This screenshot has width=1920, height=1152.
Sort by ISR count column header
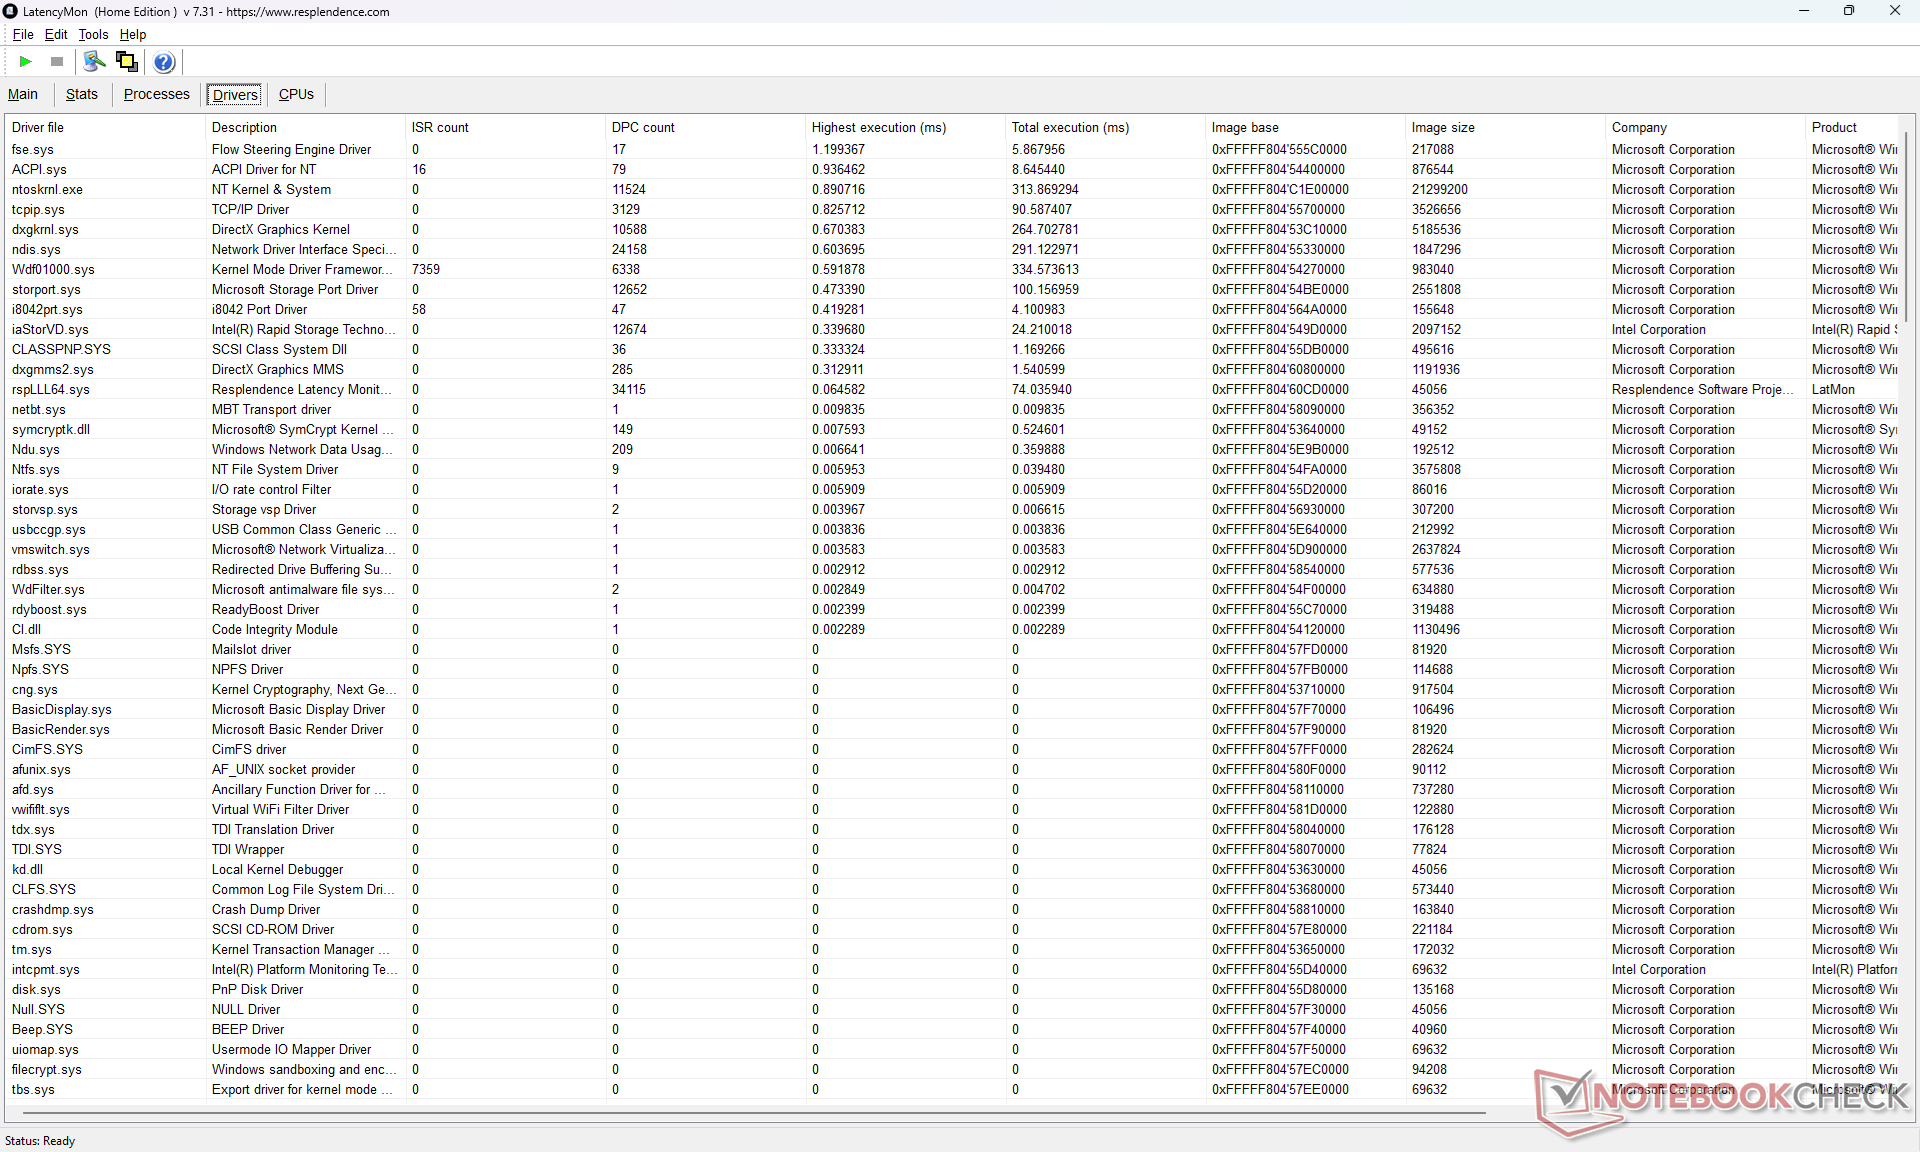click(x=440, y=127)
